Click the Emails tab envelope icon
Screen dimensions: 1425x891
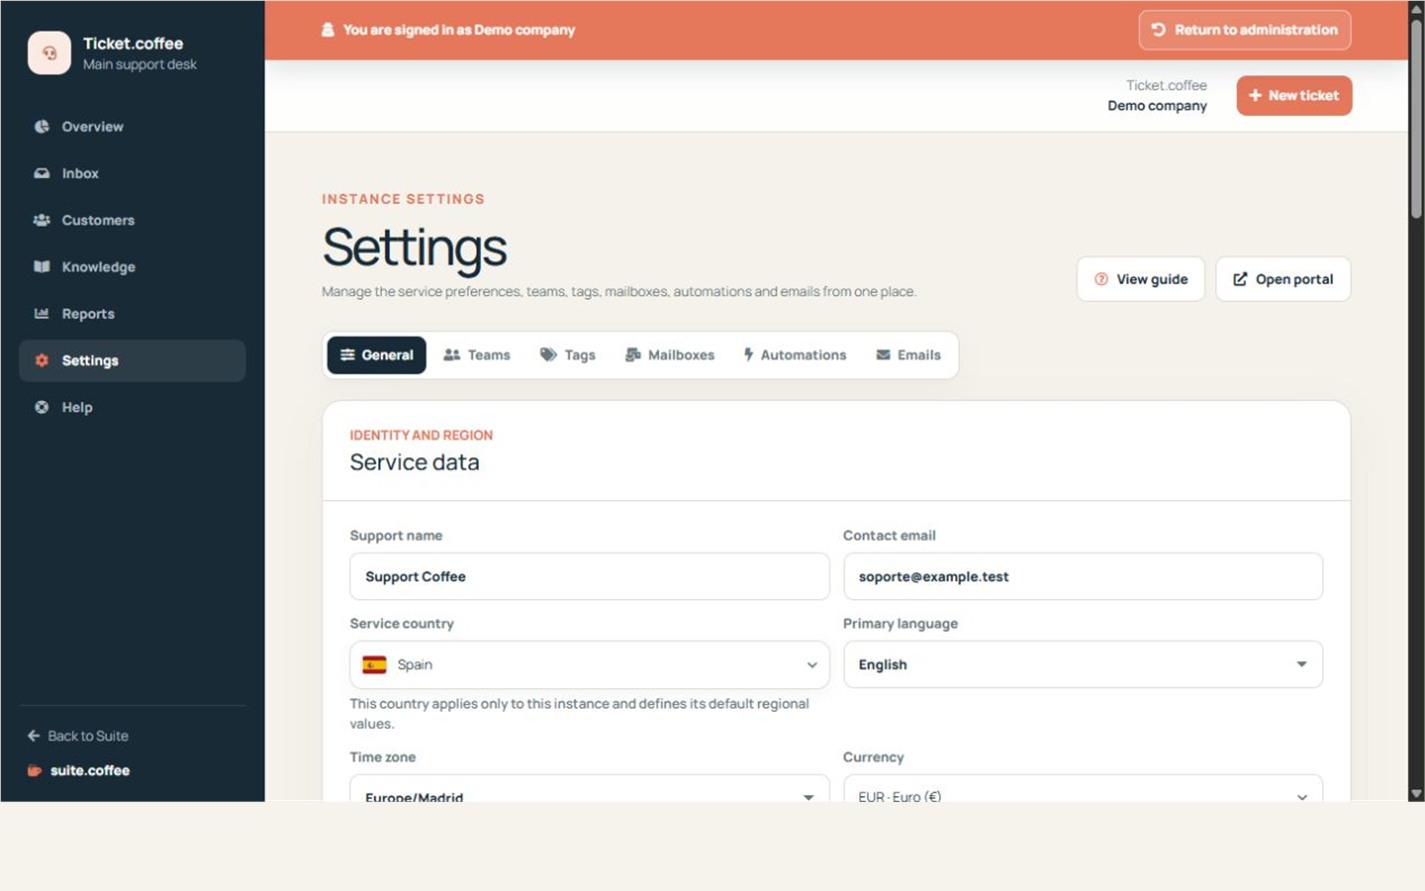[x=883, y=355]
